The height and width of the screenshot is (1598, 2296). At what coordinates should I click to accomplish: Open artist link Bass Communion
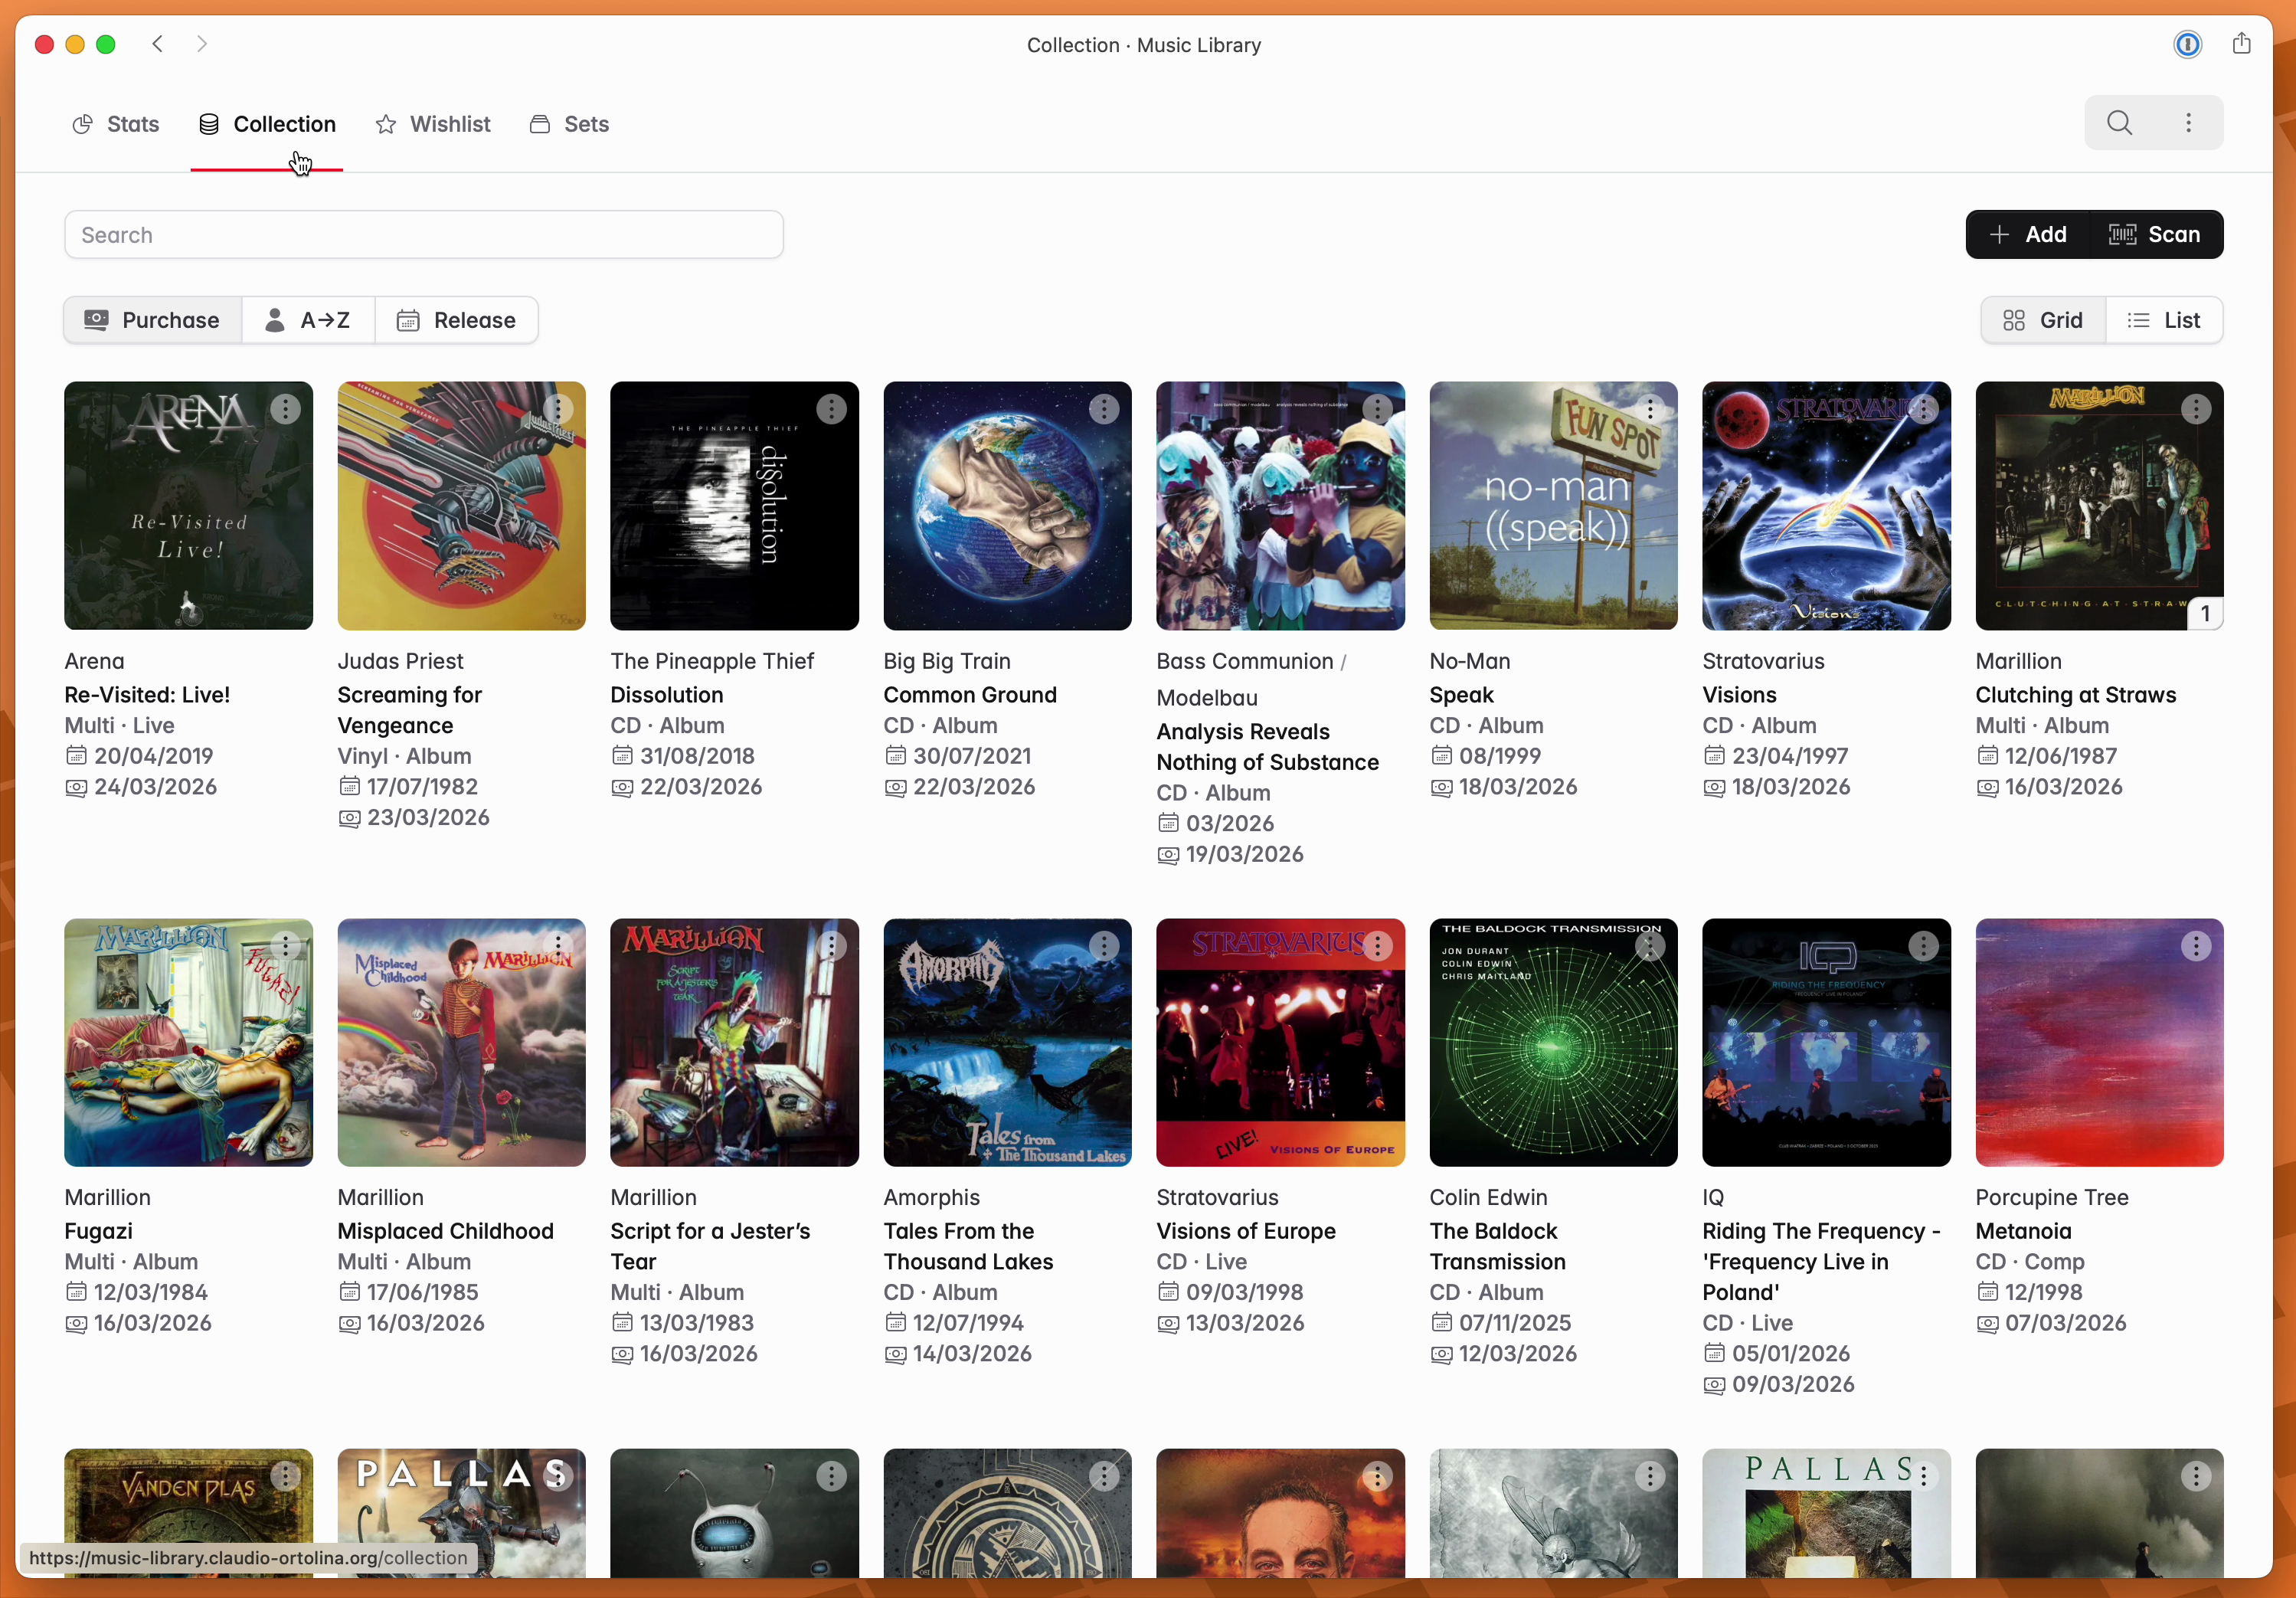[1245, 661]
